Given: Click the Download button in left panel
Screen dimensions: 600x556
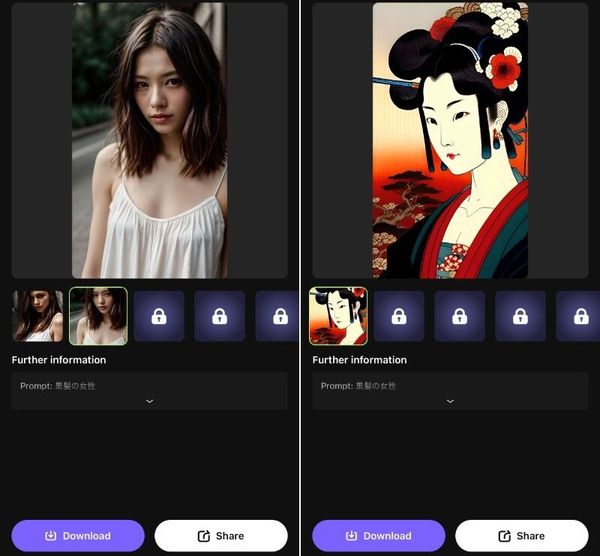Looking at the screenshot, I should [x=78, y=535].
